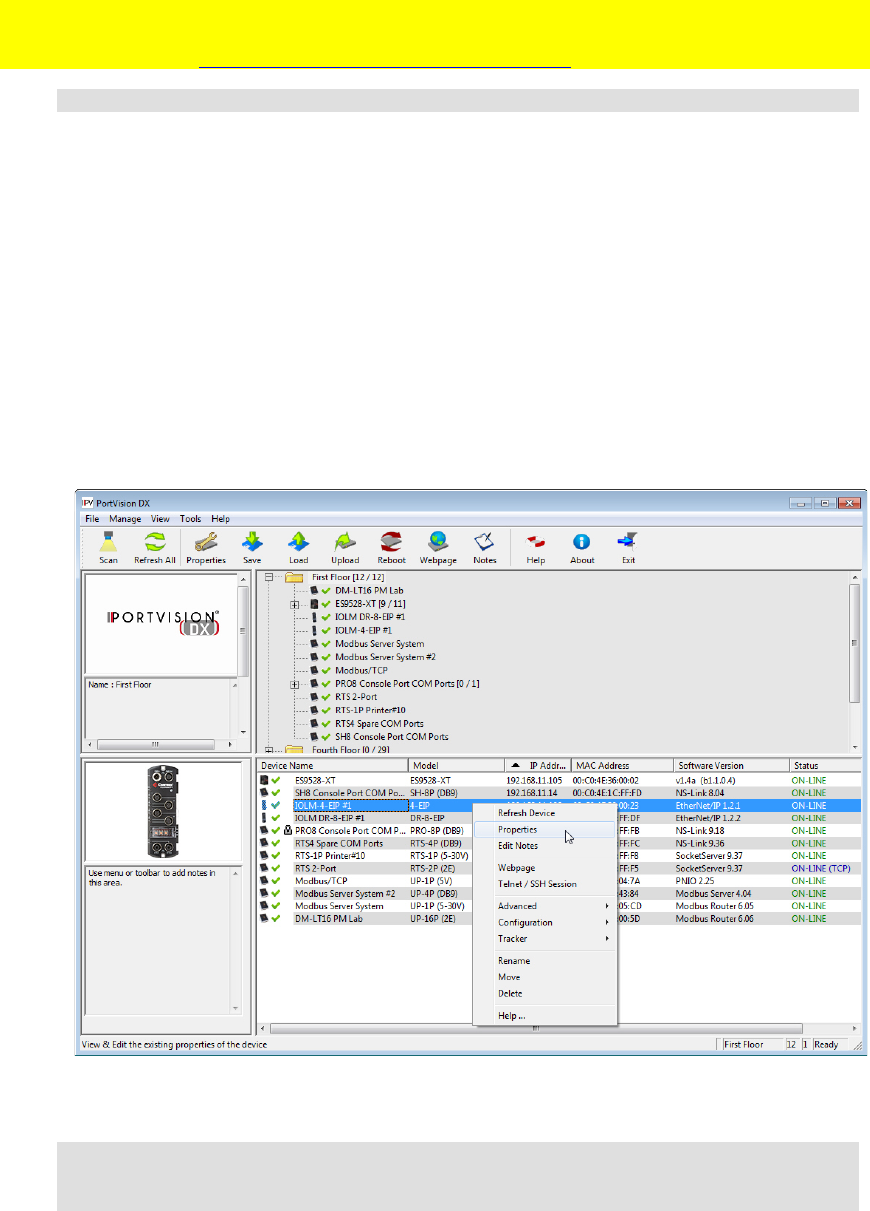The width and height of the screenshot is (870, 1211).
Task: Expand the ES9528-XT tree node
Action: click(x=295, y=604)
